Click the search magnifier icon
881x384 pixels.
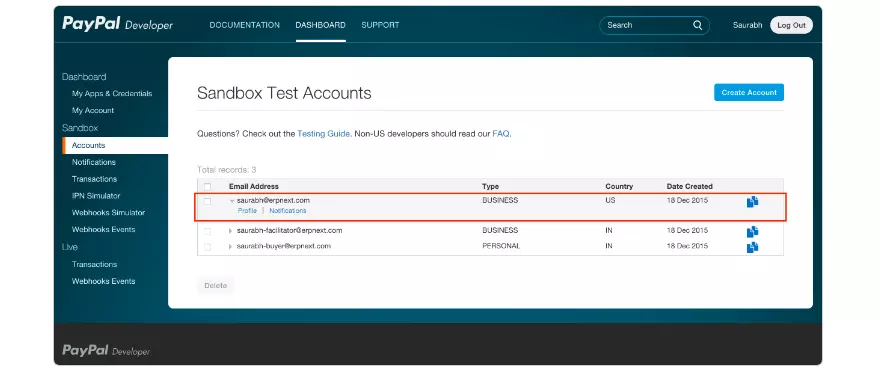pos(697,25)
